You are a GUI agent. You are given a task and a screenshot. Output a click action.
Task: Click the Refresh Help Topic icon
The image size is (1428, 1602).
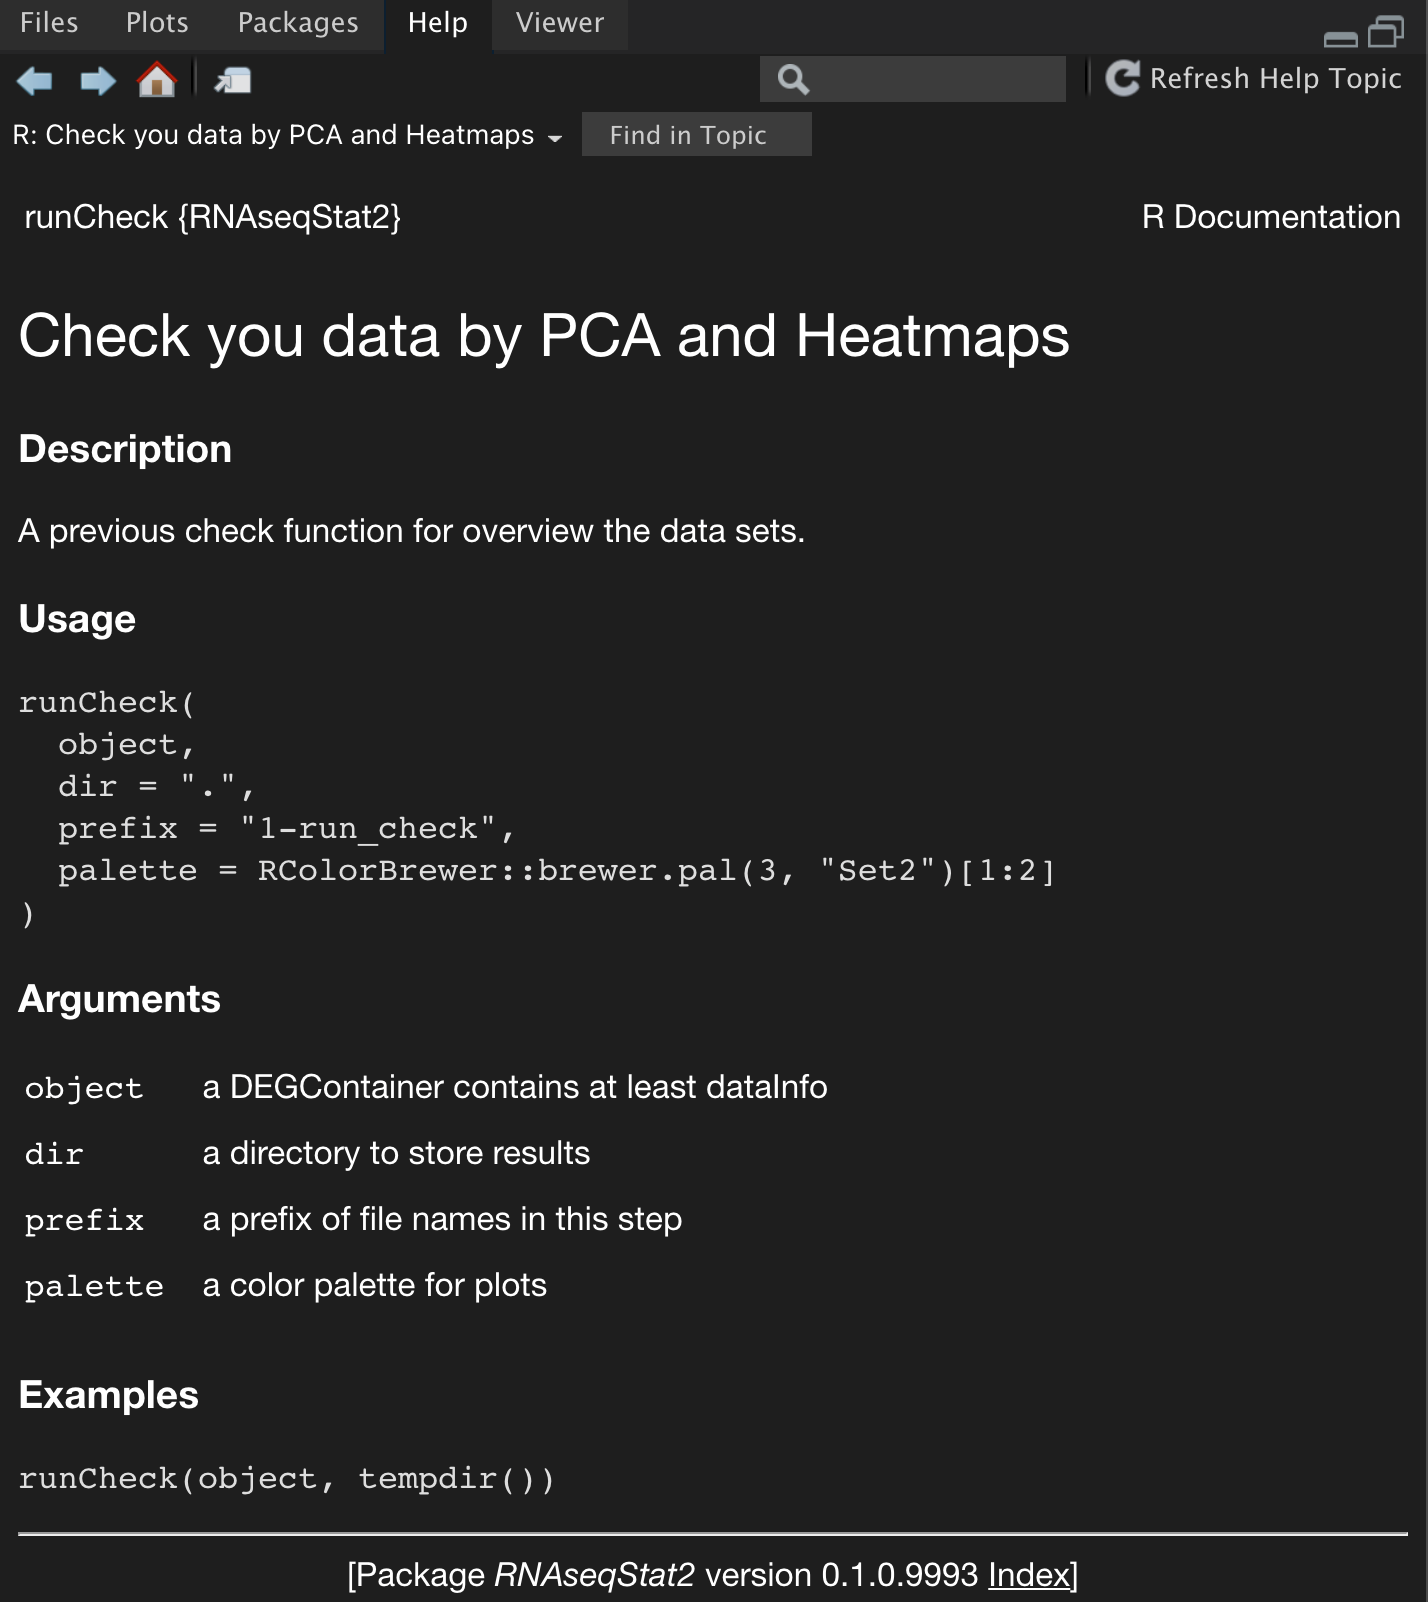[x=1123, y=78]
